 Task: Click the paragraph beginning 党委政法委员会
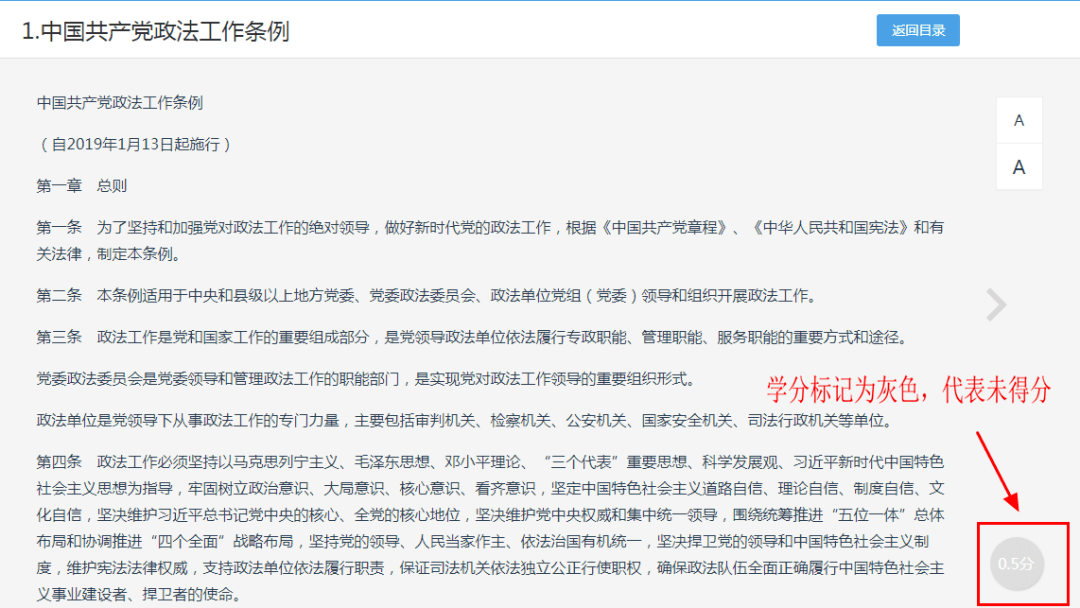[x=366, y=379]
